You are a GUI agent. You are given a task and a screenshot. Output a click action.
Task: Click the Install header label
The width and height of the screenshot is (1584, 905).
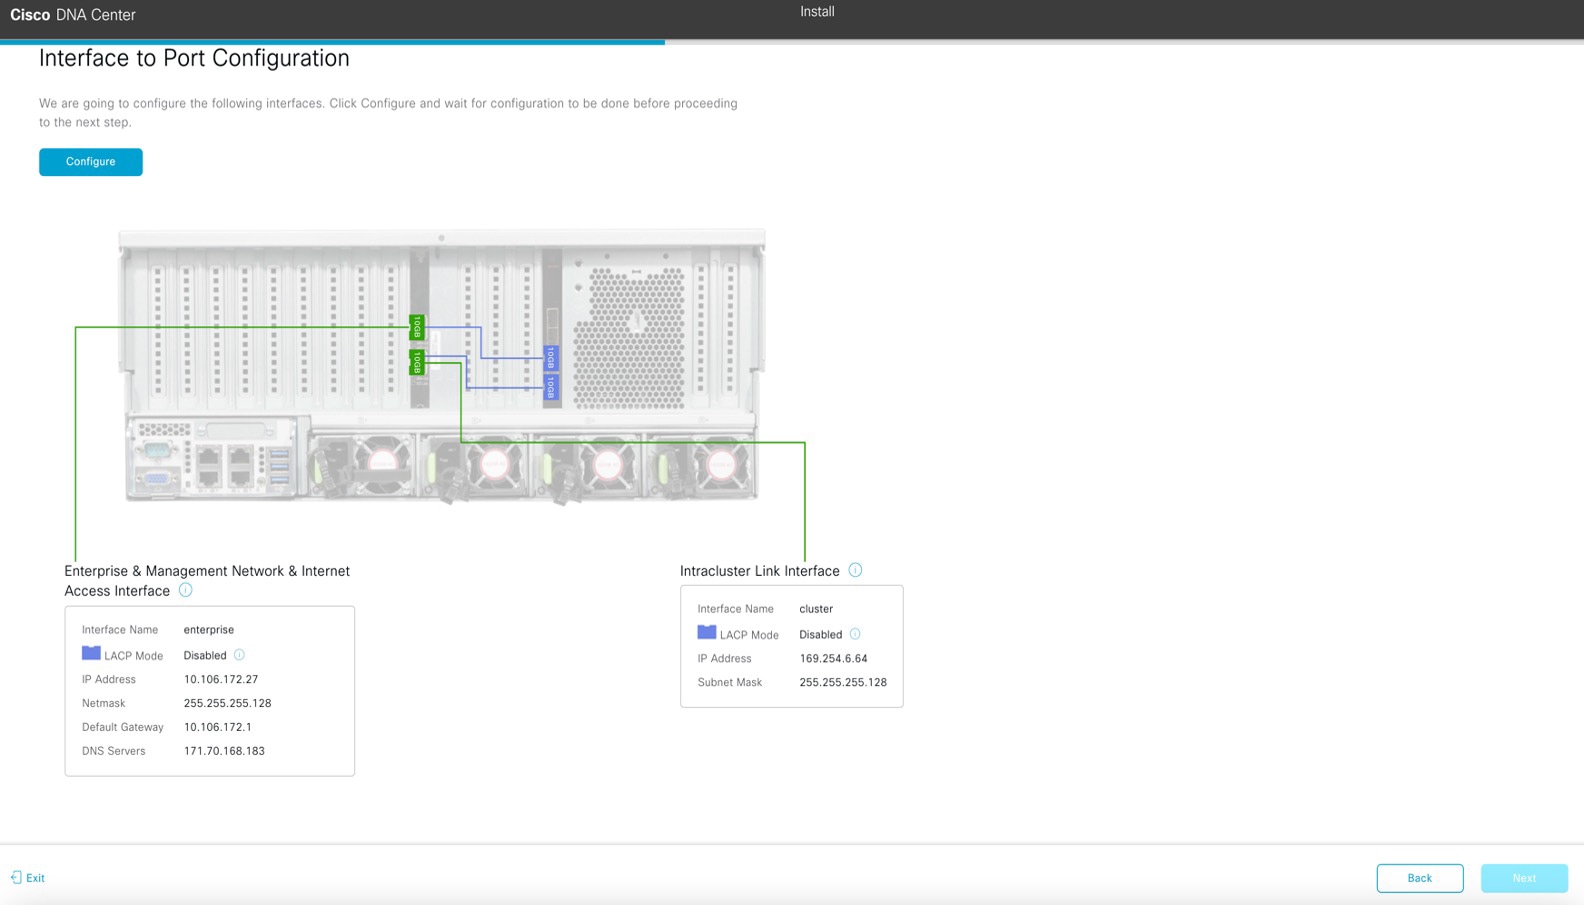click(x=817, y=12)
